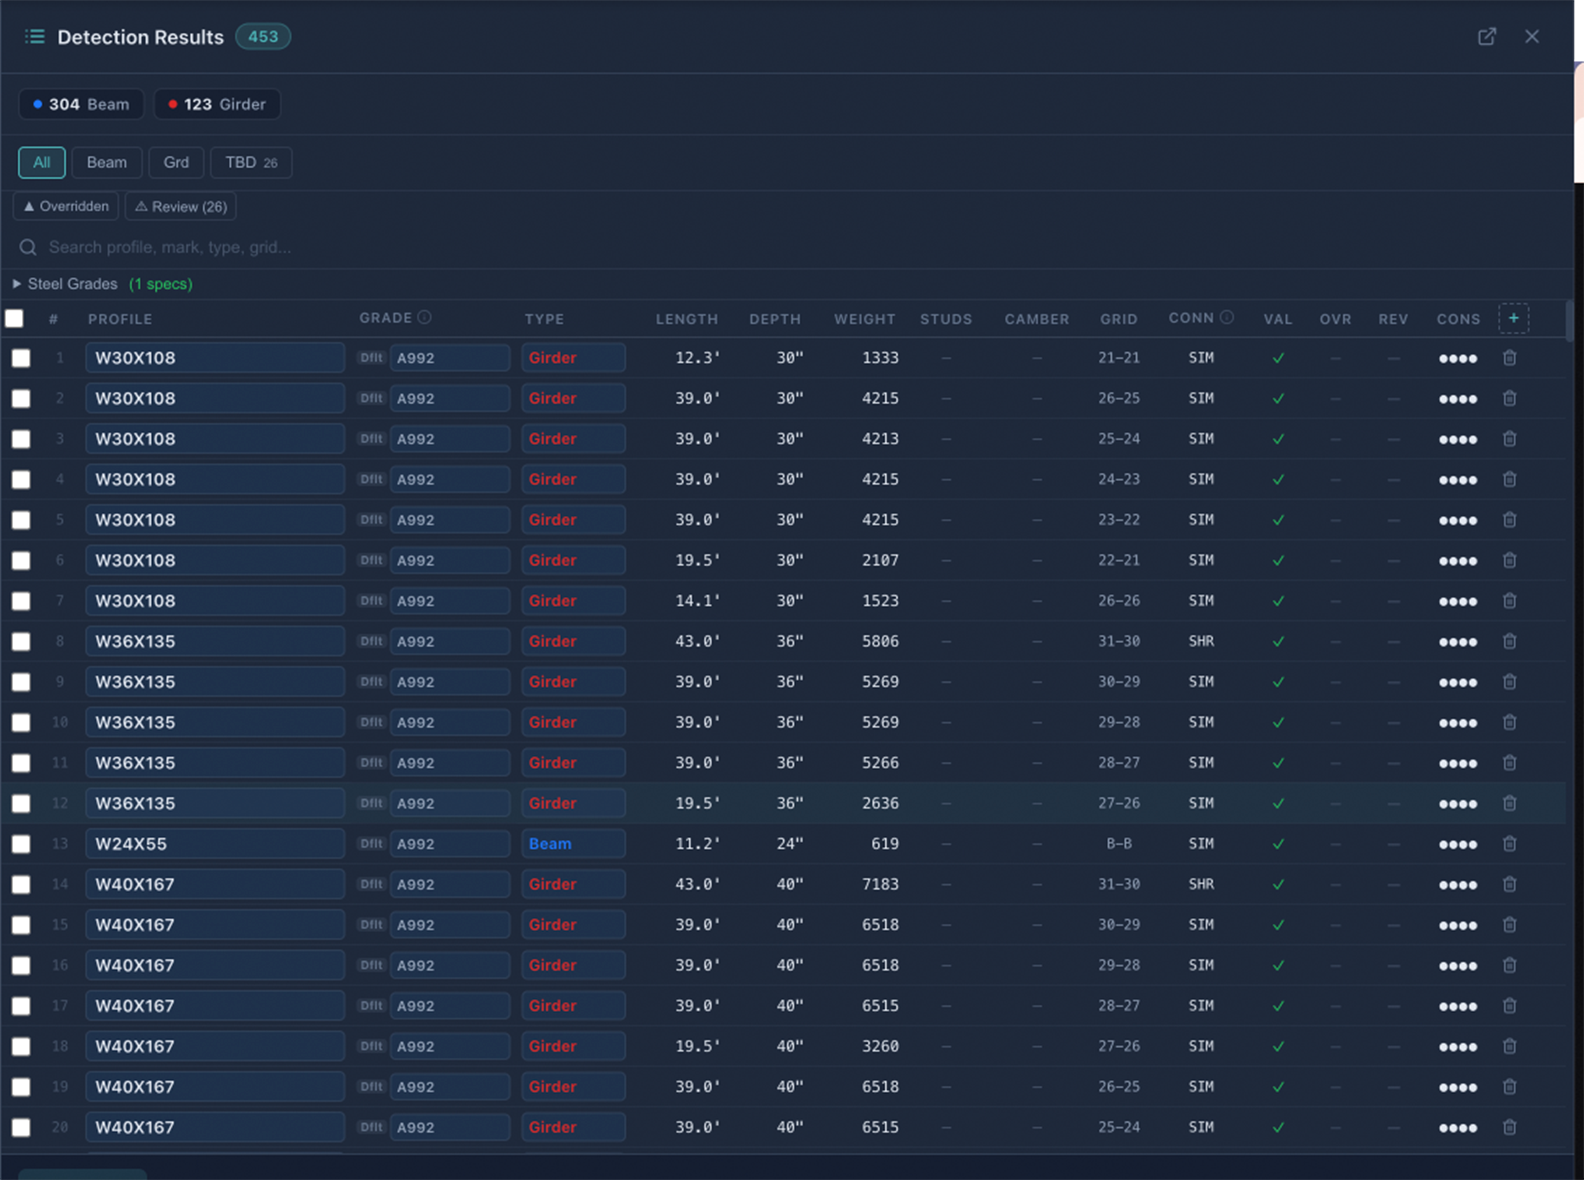Open the grade A992 dropdown in row 2

coord(449,398)
